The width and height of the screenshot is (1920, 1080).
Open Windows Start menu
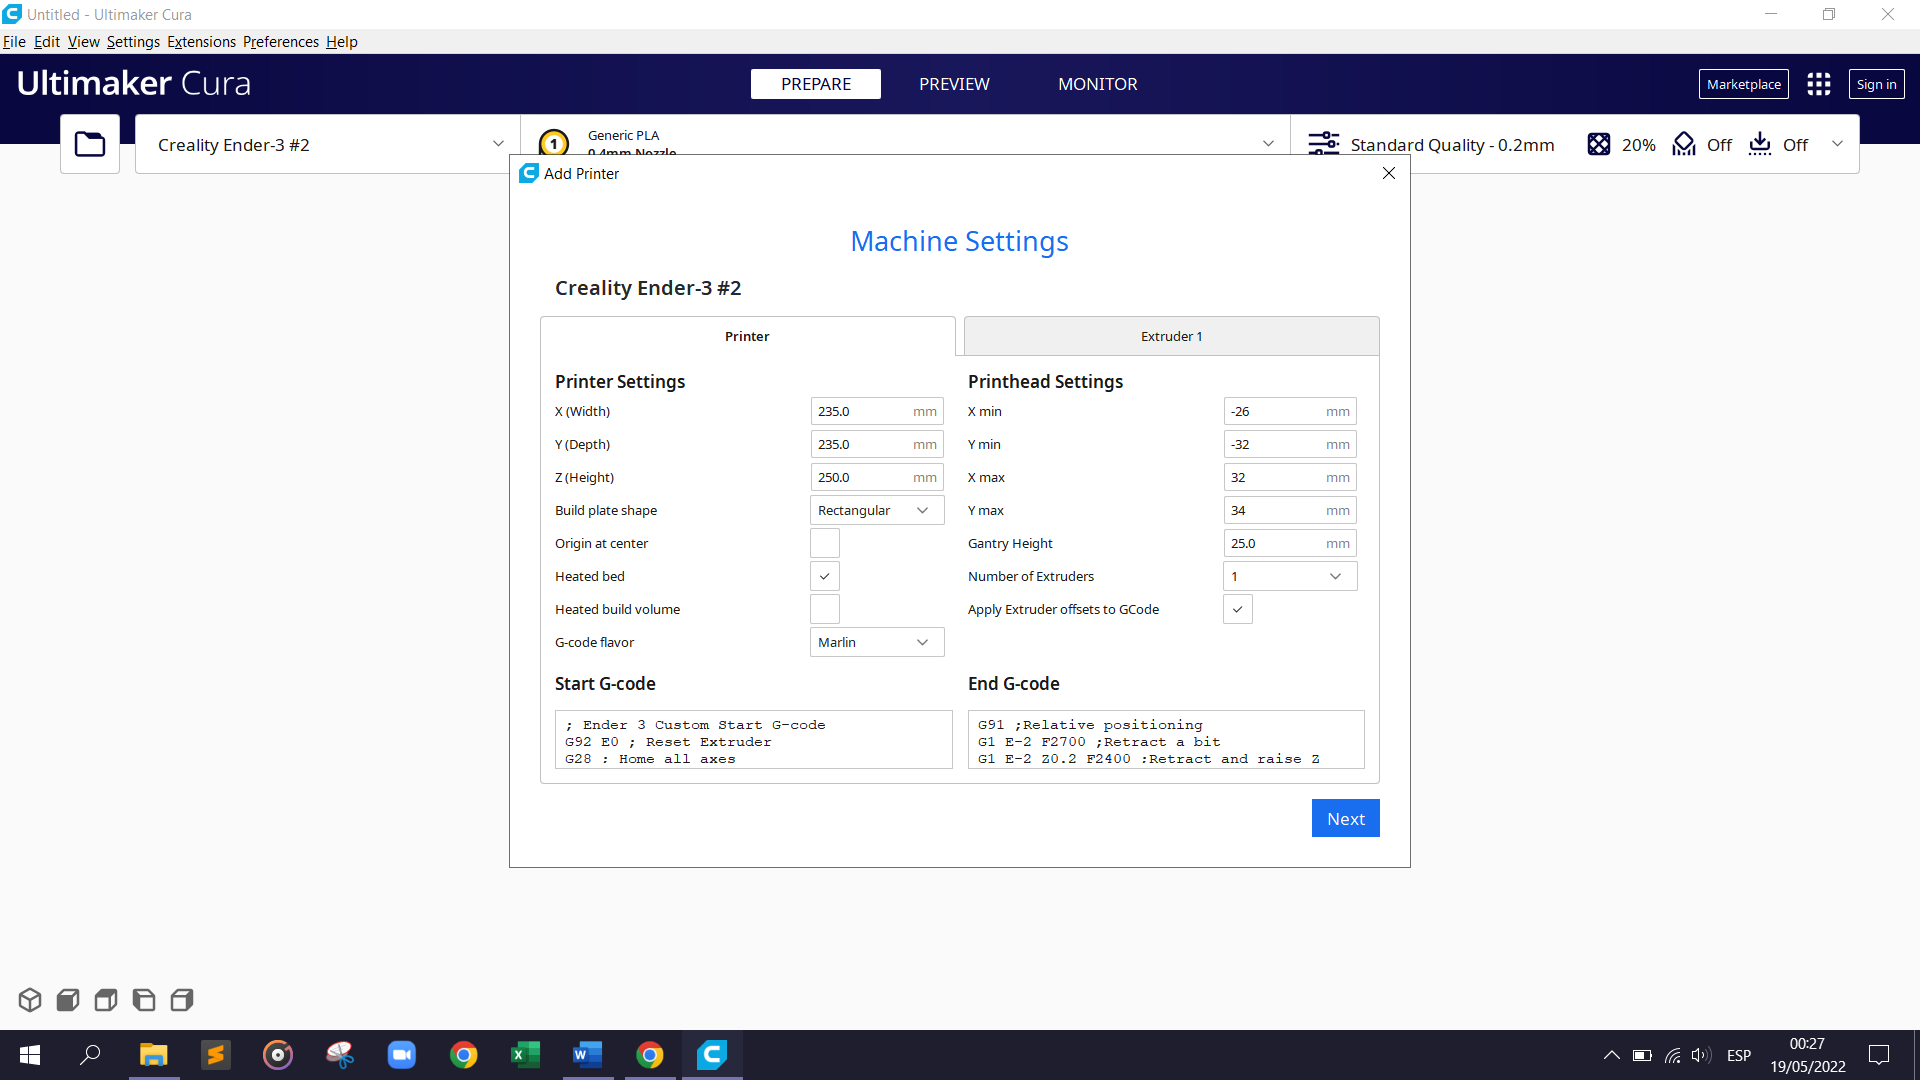click(x=30, y=1054)
